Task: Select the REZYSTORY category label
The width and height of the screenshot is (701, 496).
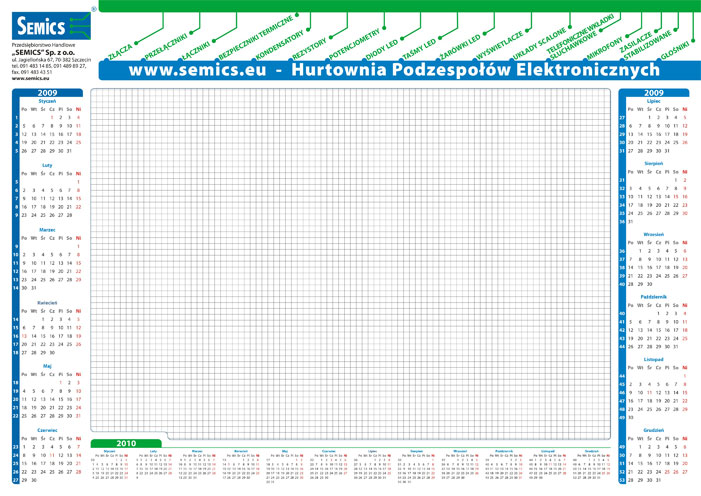Action: (310, 49)
